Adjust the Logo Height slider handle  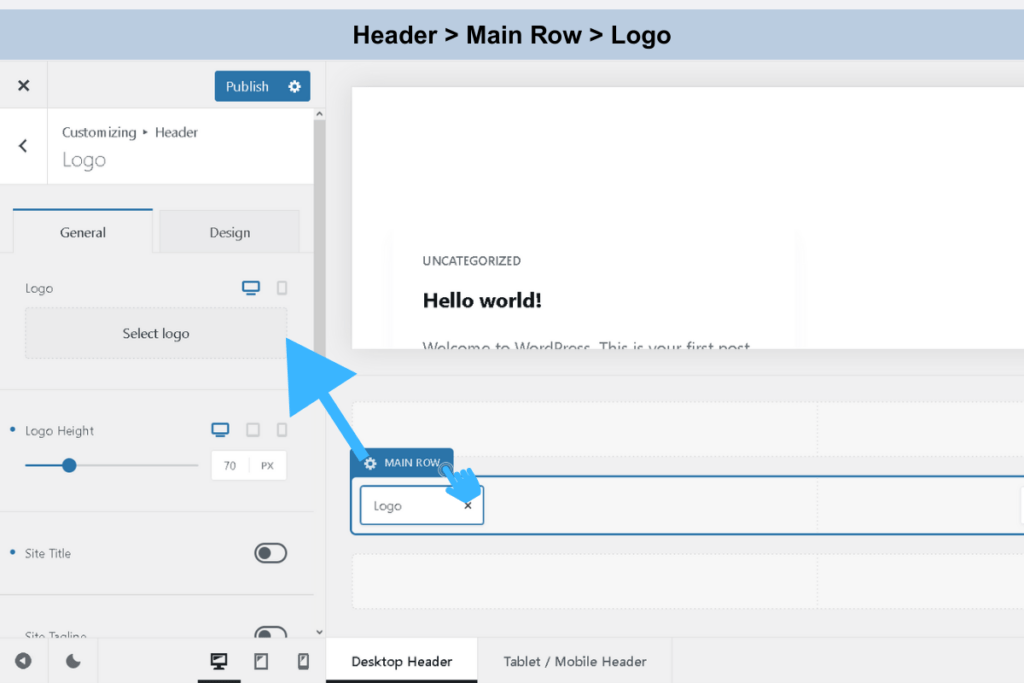(68, 465)
